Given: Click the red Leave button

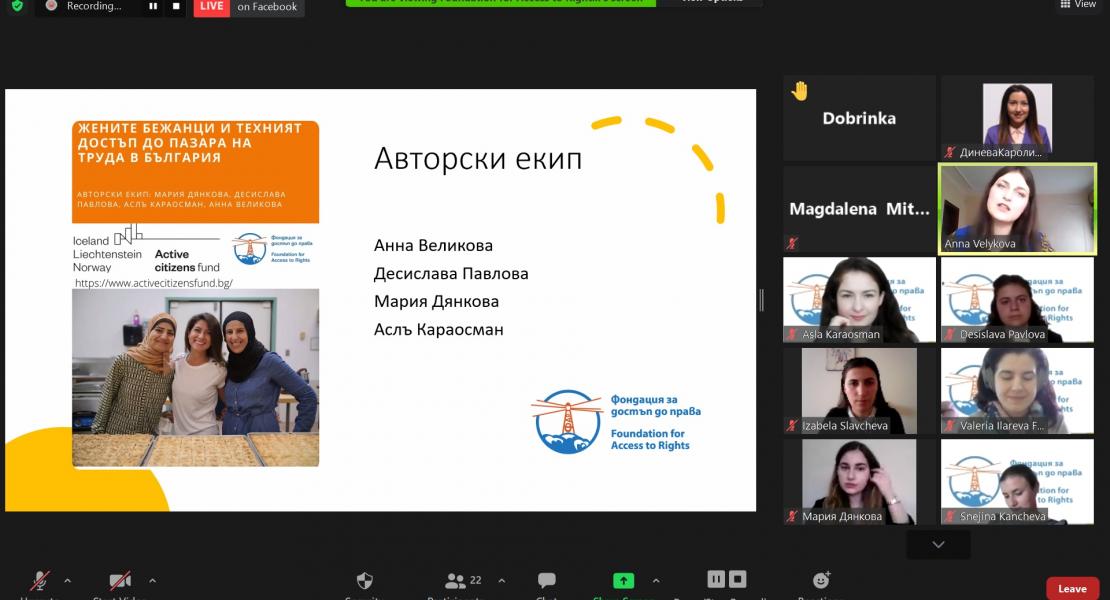Looking at the screenshot, I should (x=1072, y=588).
